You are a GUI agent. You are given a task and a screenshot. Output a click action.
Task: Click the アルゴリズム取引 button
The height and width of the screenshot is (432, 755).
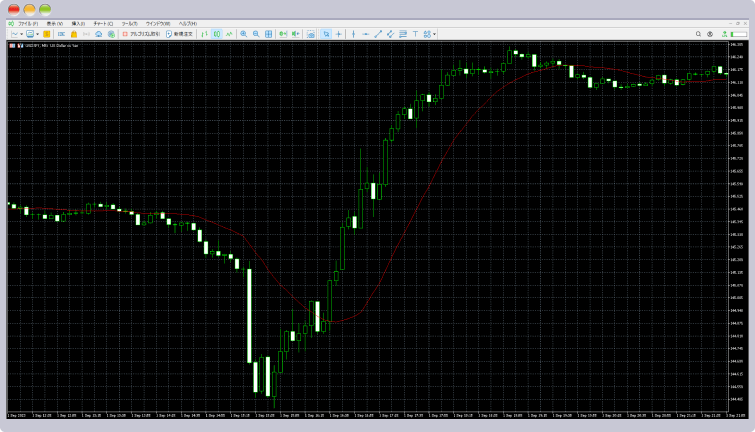141,34
